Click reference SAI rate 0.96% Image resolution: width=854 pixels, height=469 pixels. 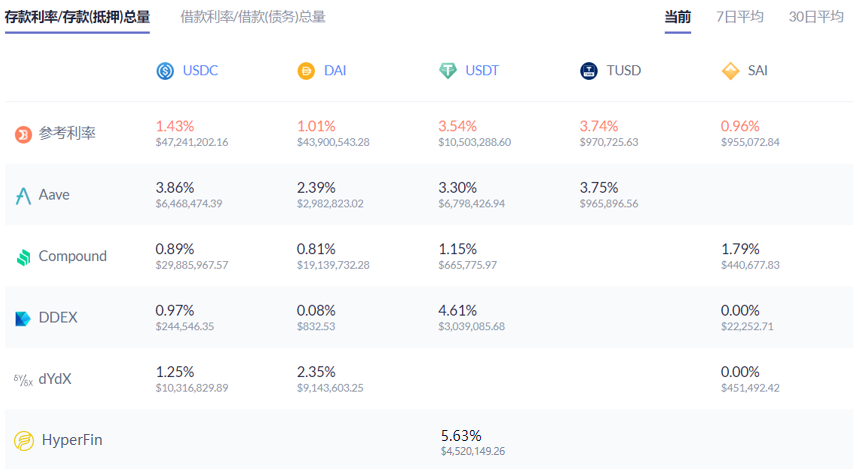[x=740, y=126]
